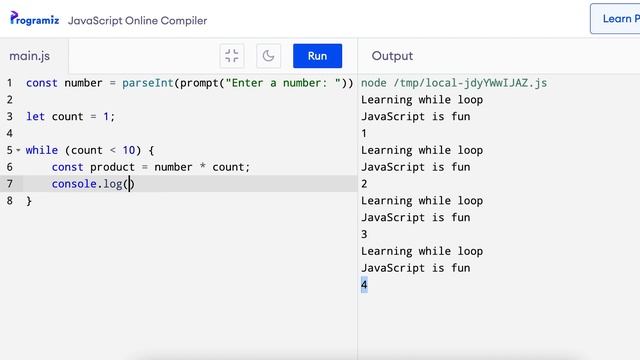Collapse the while loop fold arrow on line 5
This screenshot has width=640, height=360.
click(18, 150)
